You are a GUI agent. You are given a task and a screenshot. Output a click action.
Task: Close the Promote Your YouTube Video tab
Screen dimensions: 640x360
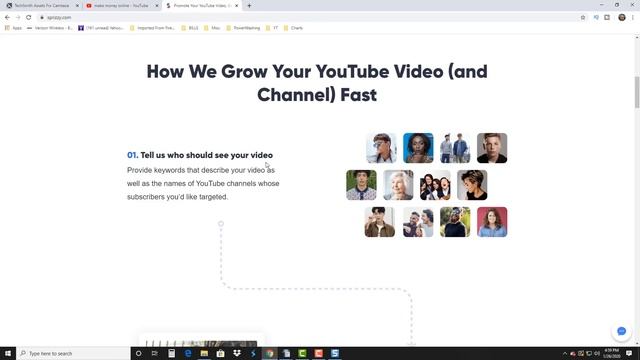[236, 6]
